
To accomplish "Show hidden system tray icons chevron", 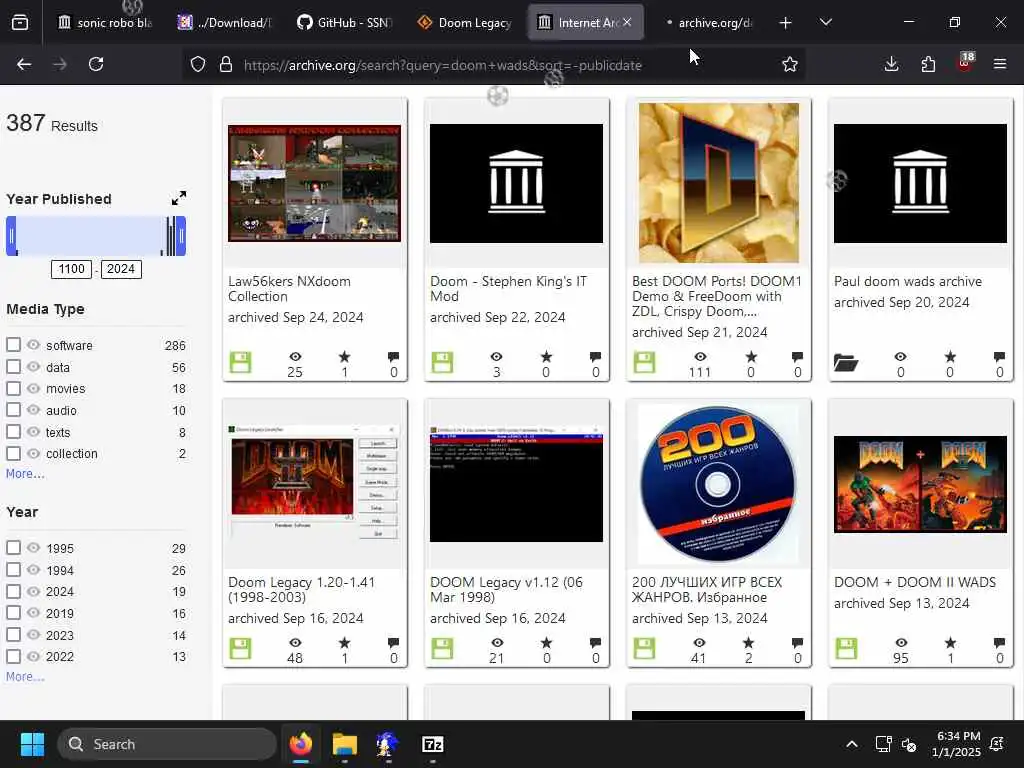I will (852, 744).
